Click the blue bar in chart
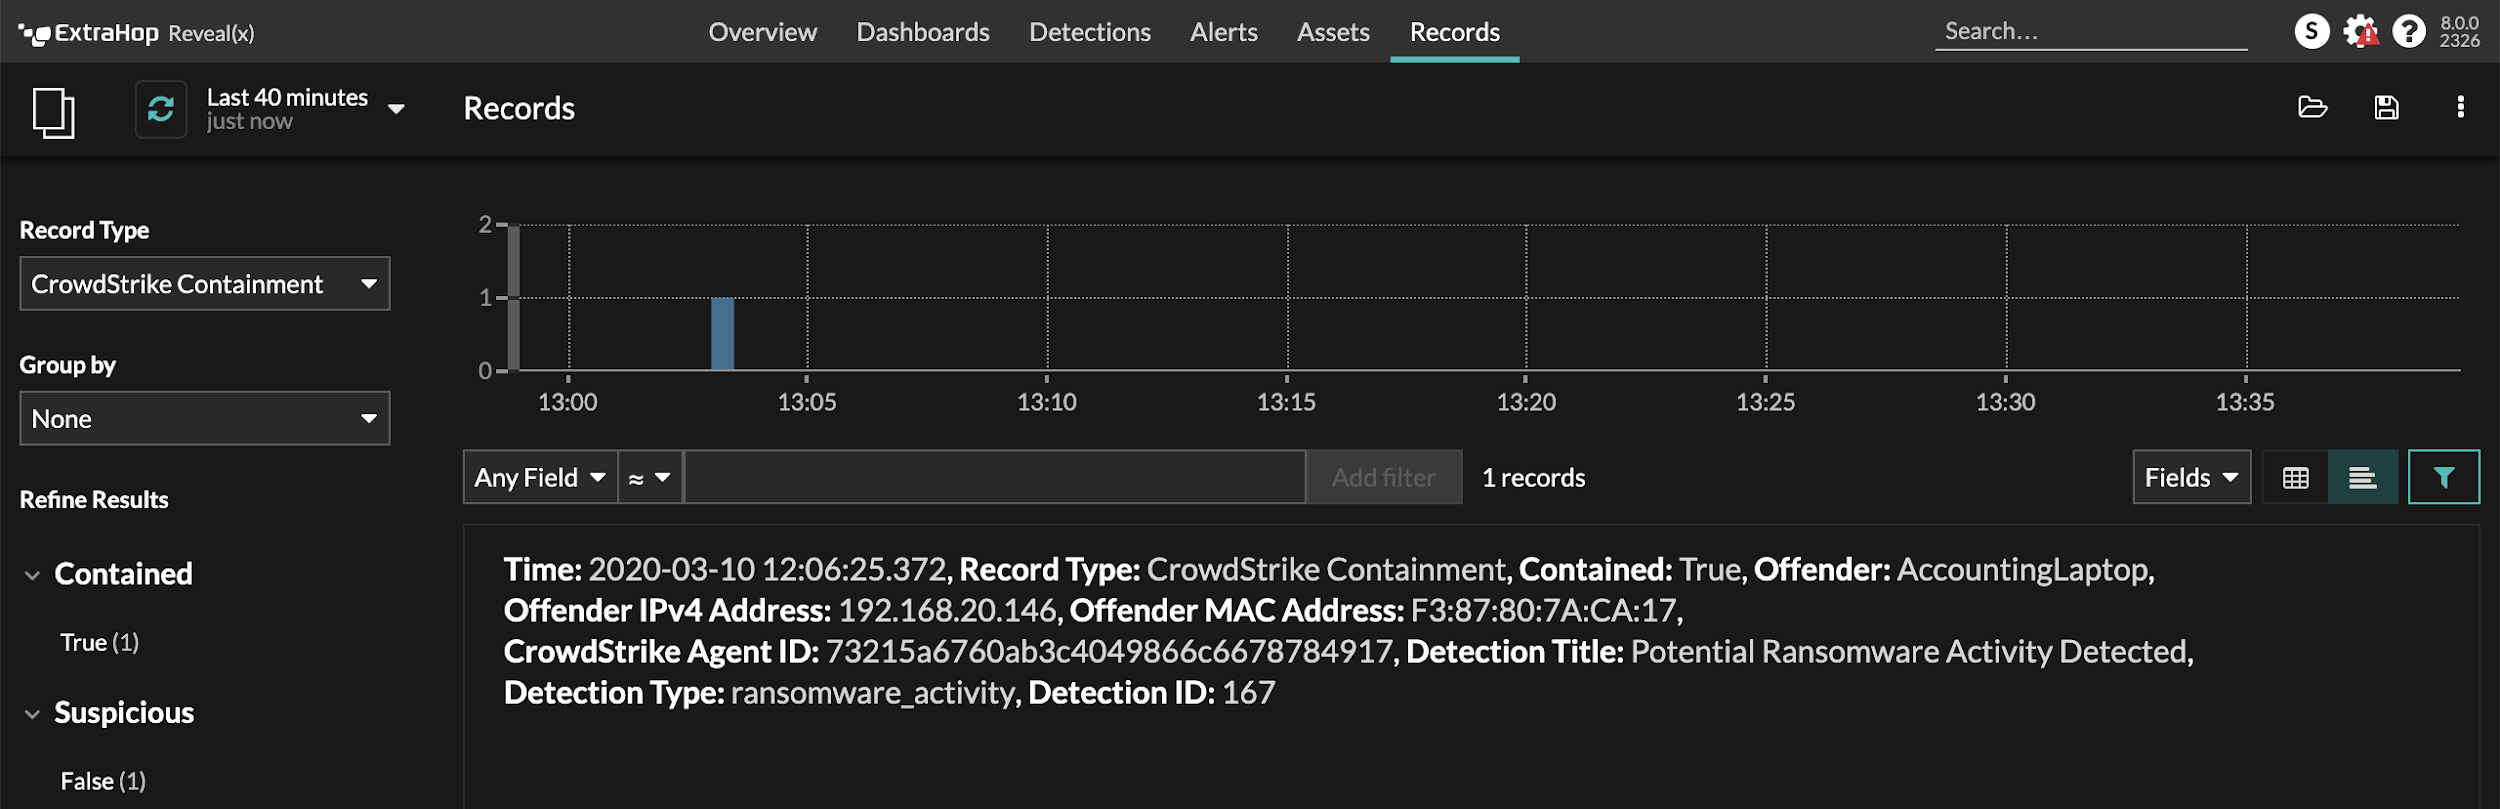Screen dimensions: 2500x809 722,334
